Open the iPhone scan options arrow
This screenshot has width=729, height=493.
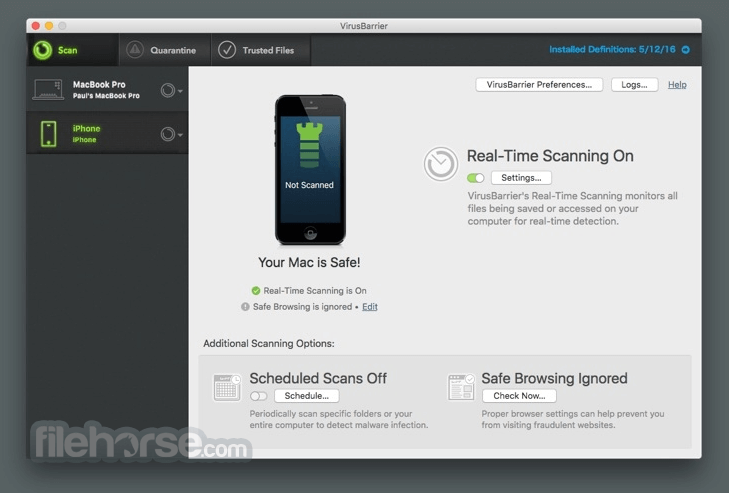[x=180, y=135]
